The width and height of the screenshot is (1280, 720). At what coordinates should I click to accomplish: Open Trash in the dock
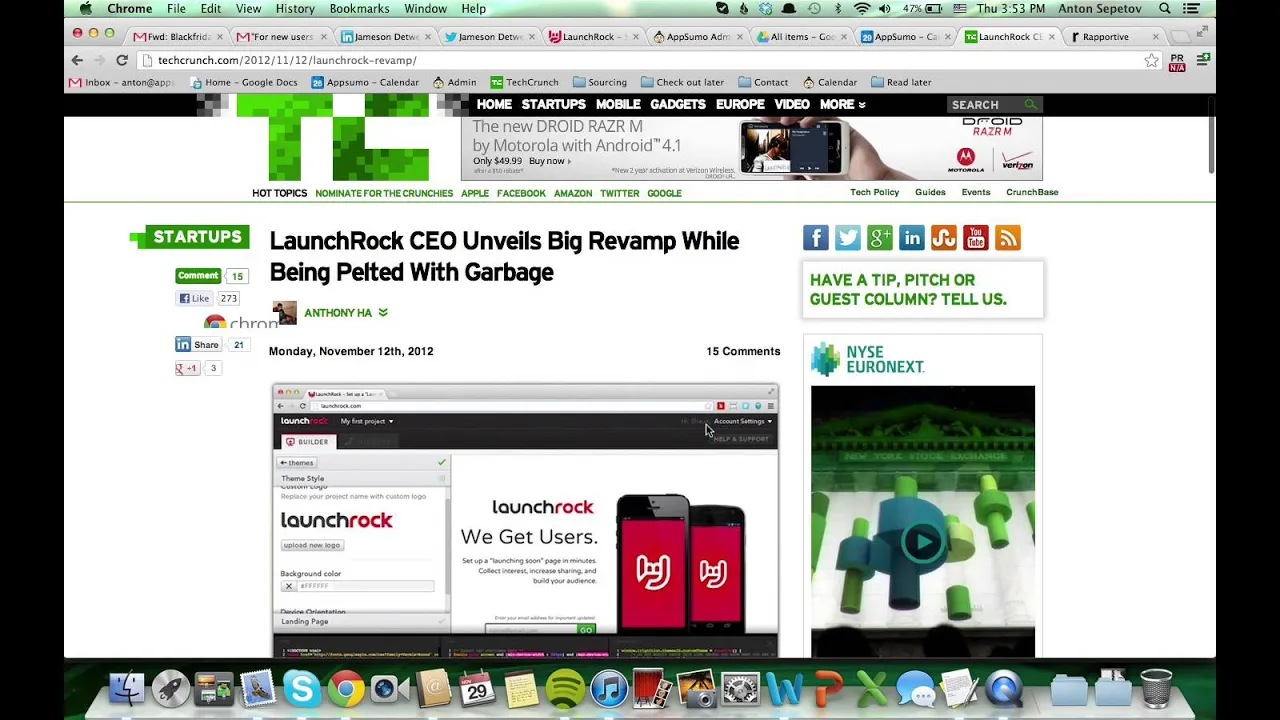coord(1156,689)
